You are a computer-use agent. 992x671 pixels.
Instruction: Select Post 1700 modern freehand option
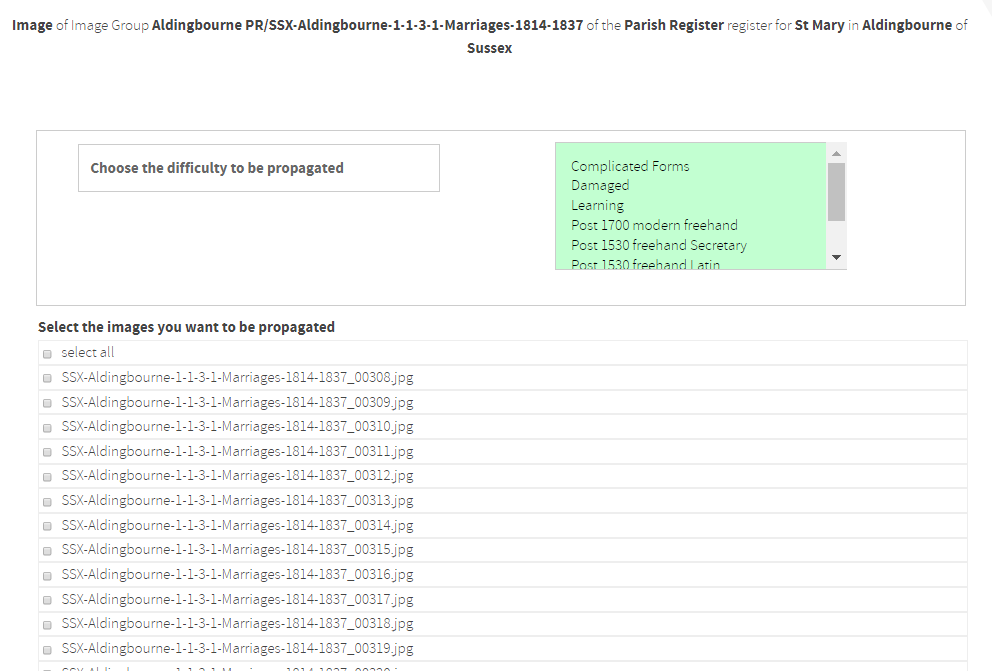(654, 225)
